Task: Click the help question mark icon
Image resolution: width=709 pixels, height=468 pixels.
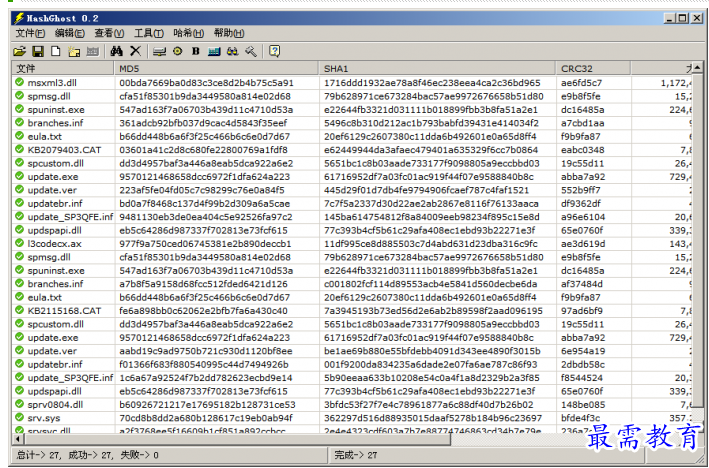Action: pos(274,51)
